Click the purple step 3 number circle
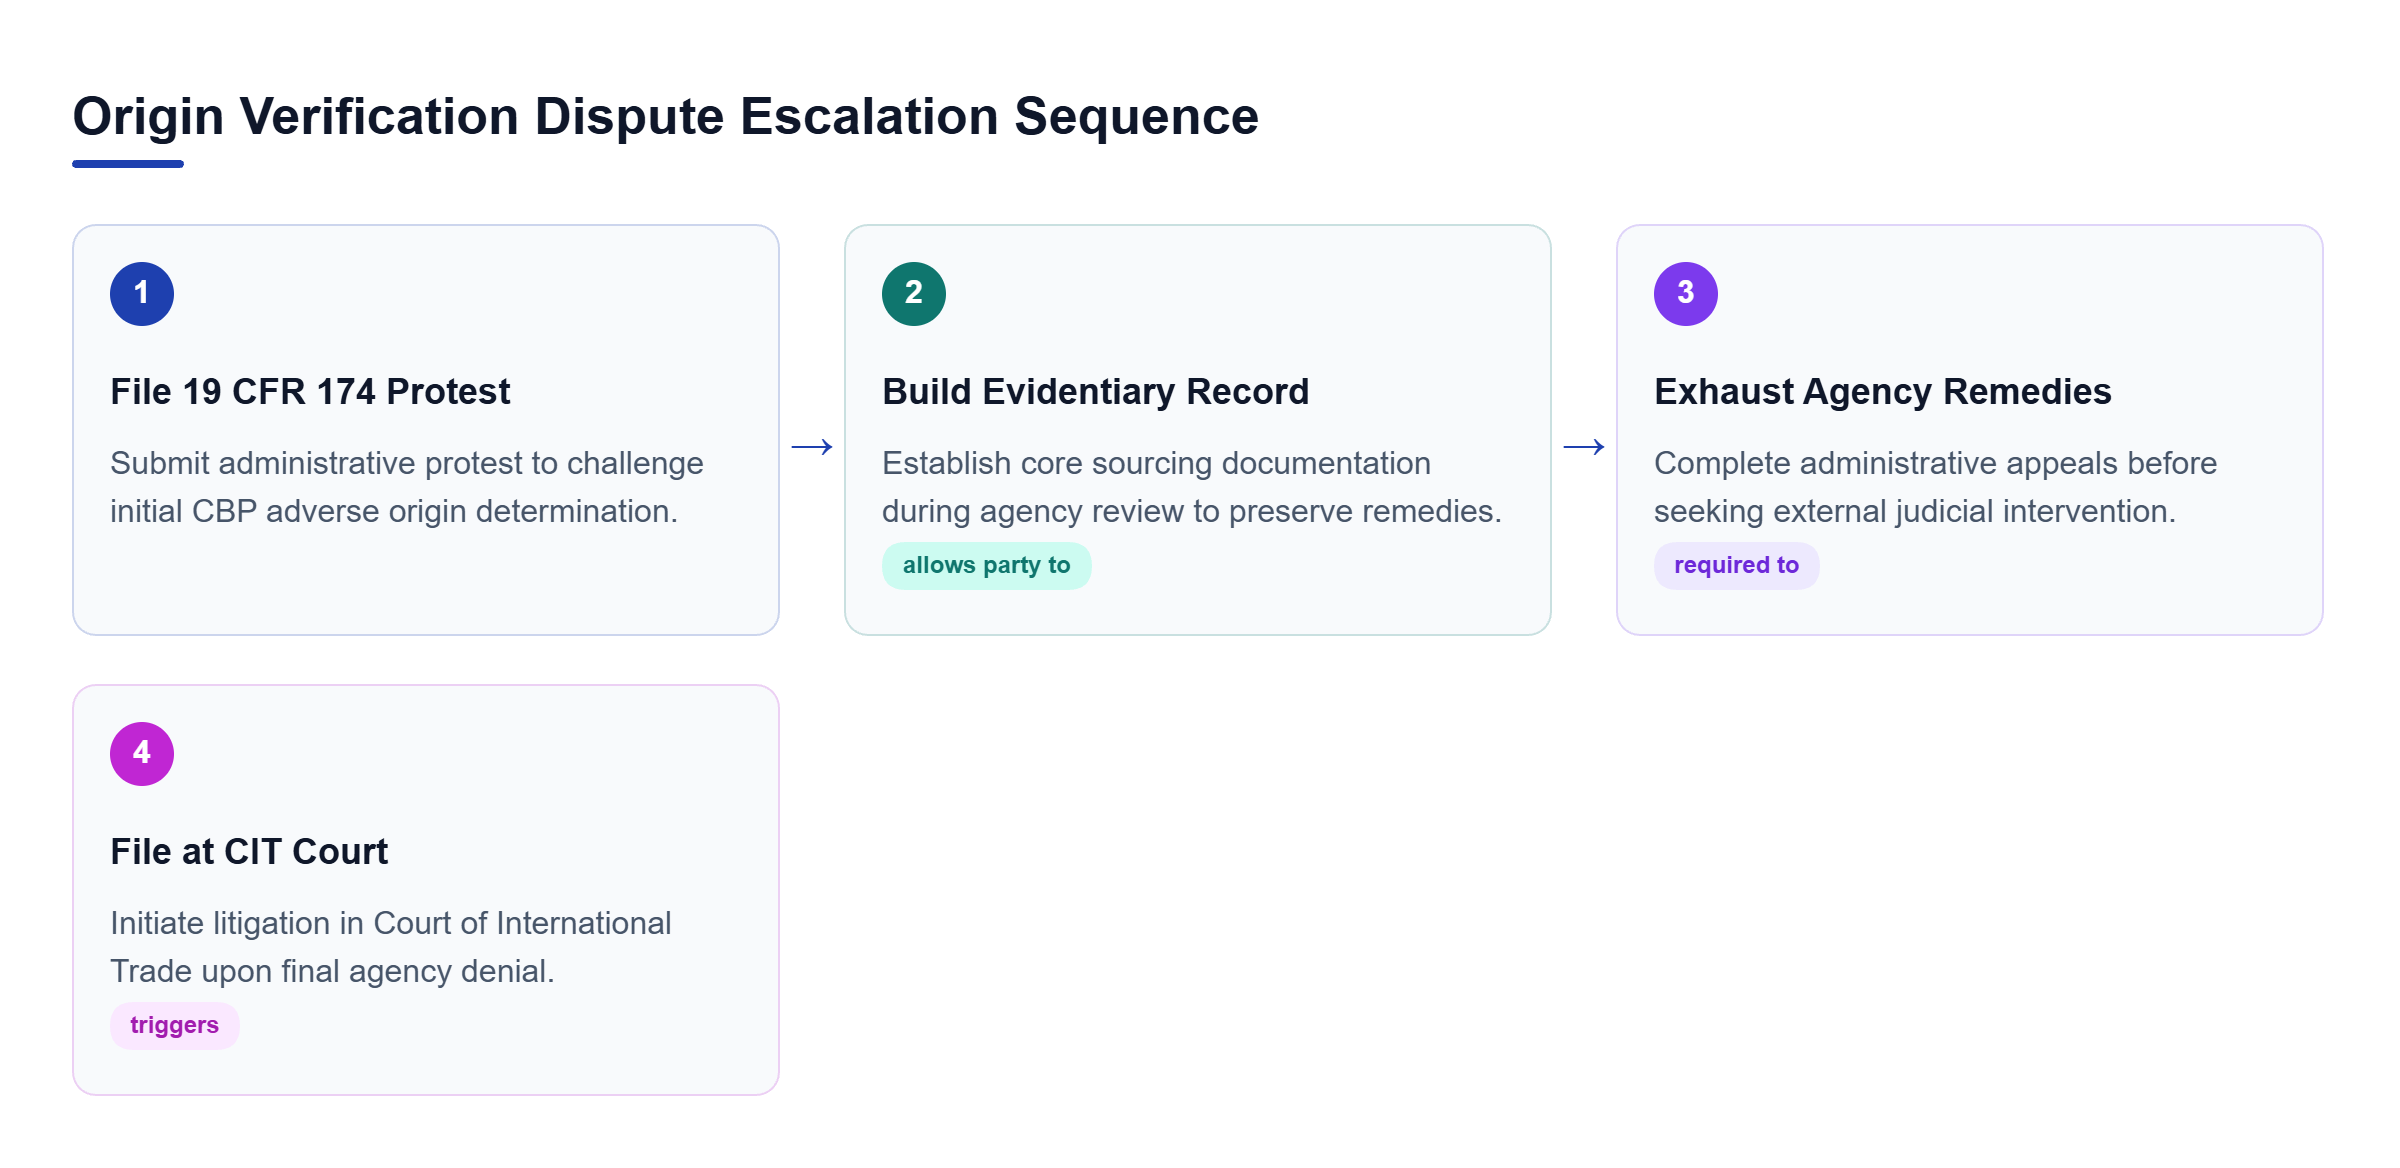2400x1168 pixels. [1686, 294]
